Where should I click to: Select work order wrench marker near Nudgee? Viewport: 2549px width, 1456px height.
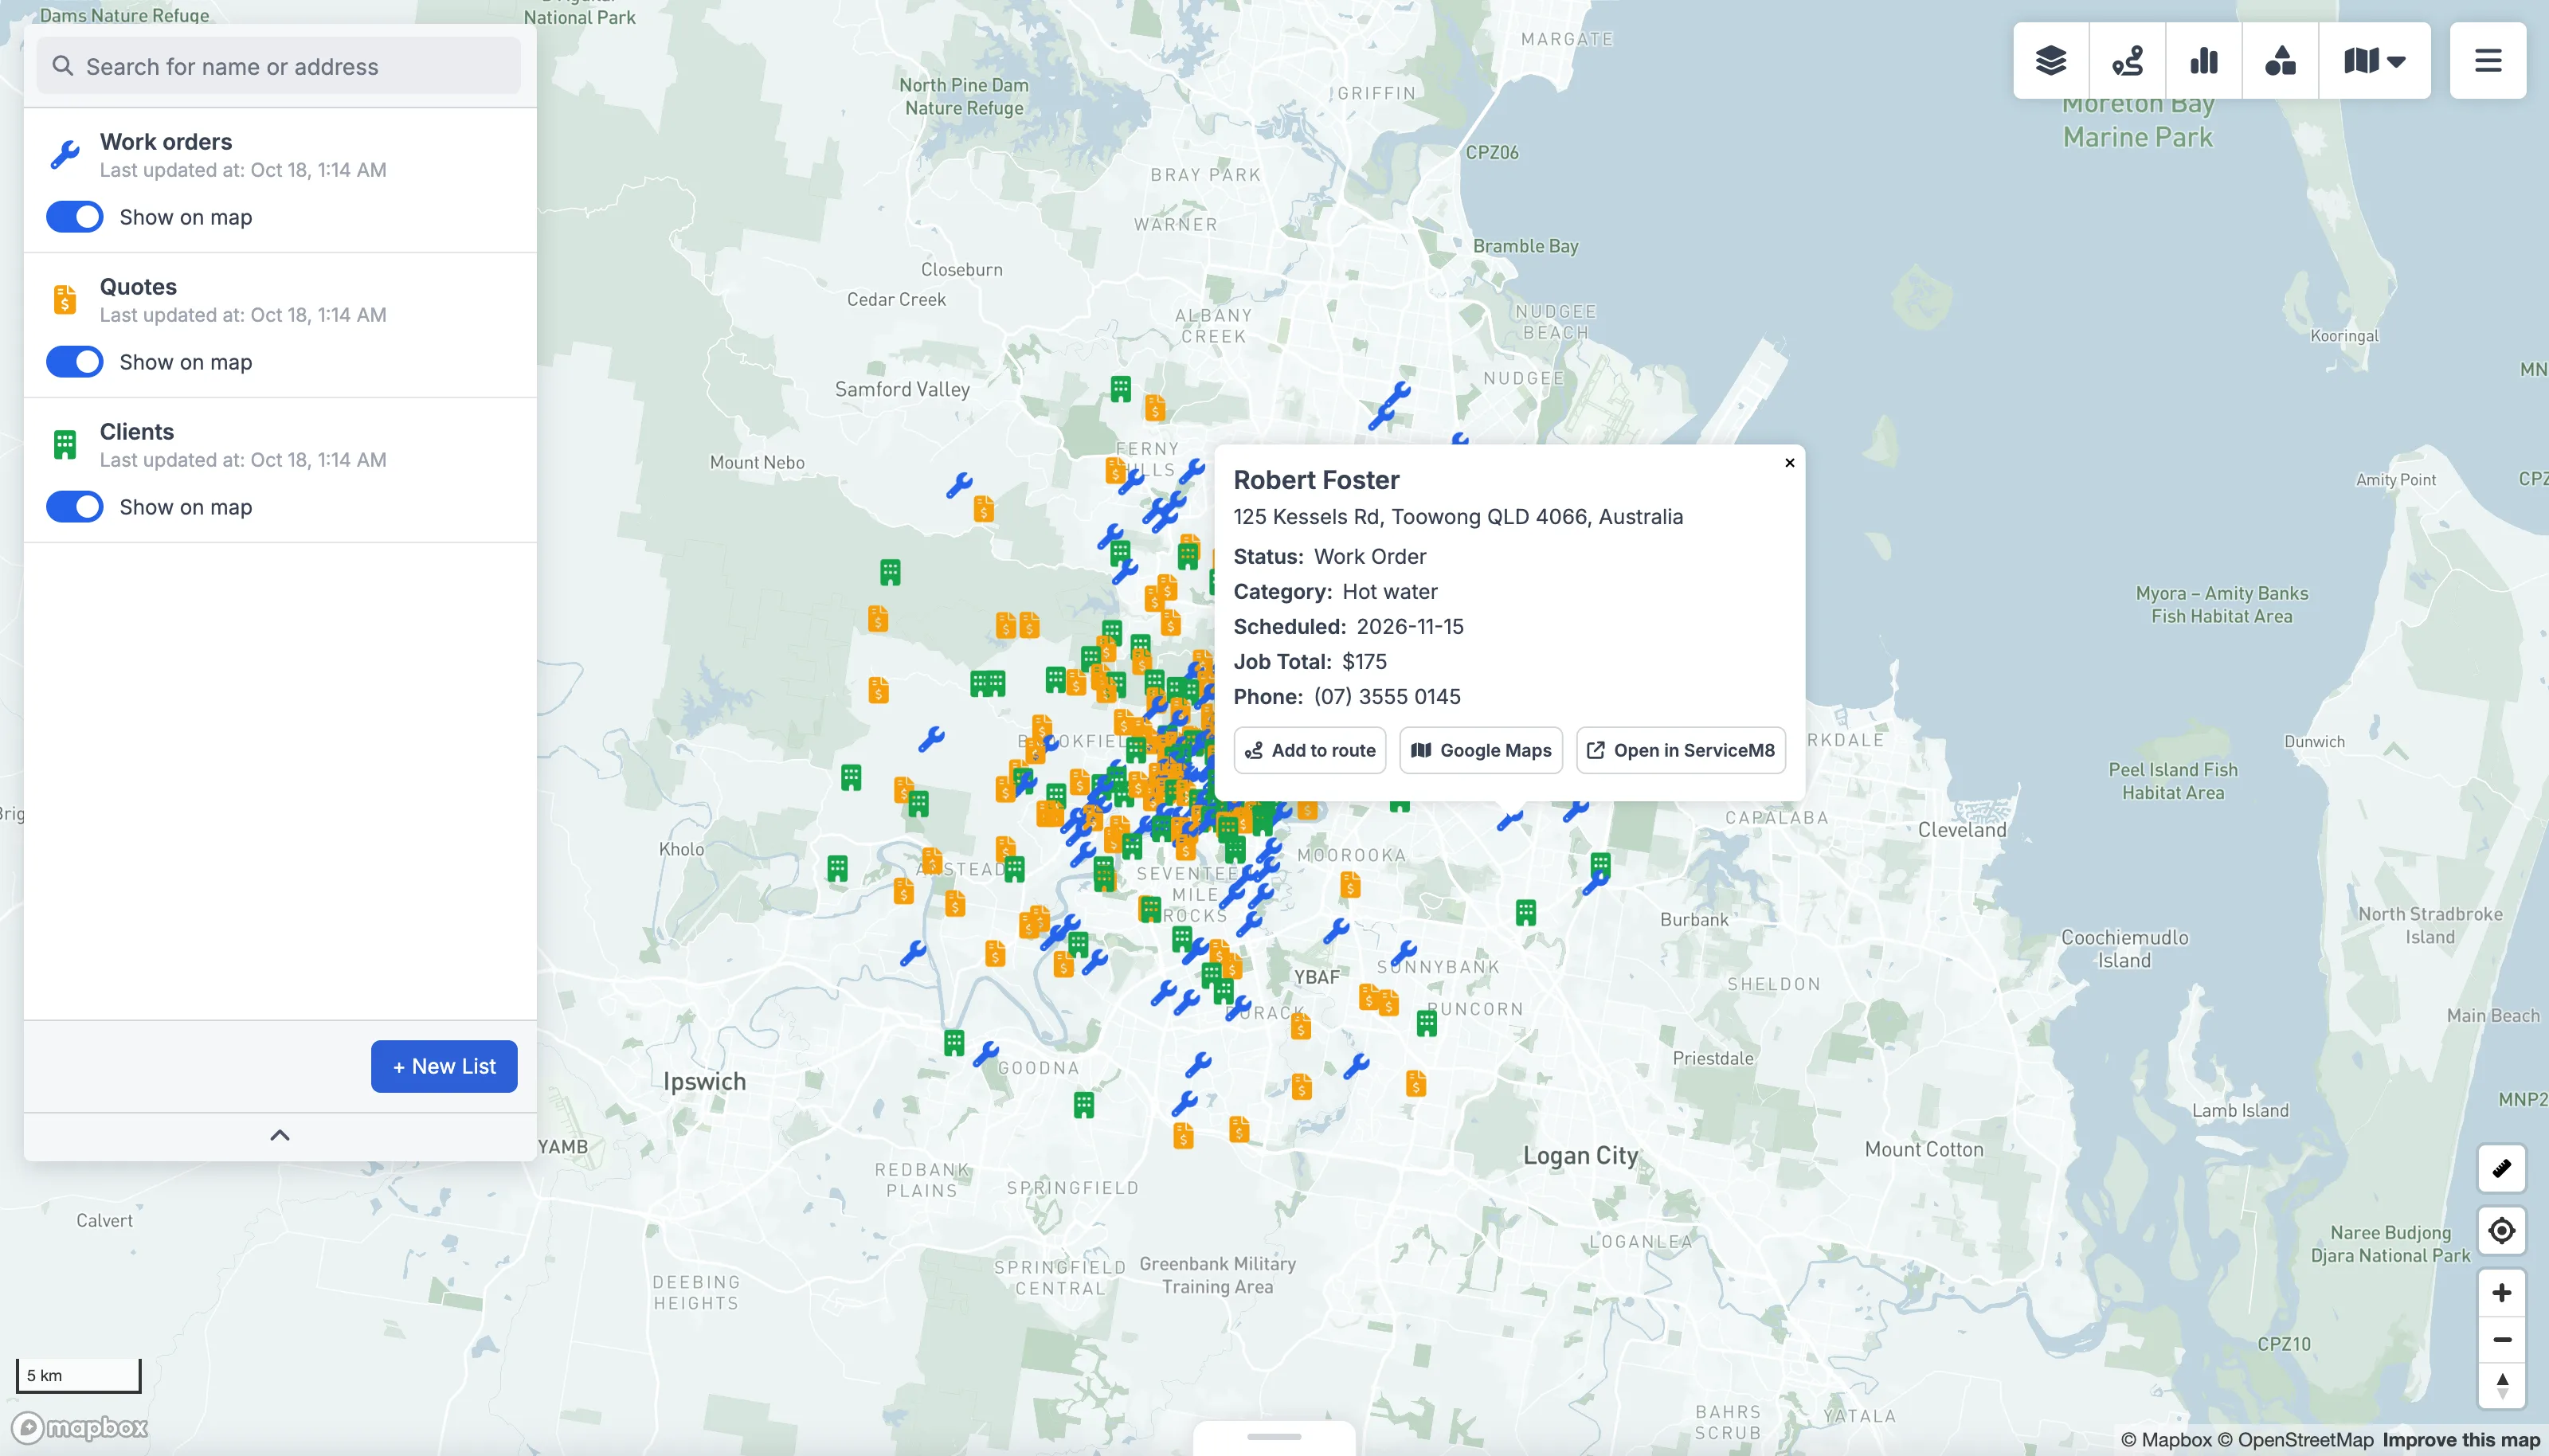tap(1396, 394)
